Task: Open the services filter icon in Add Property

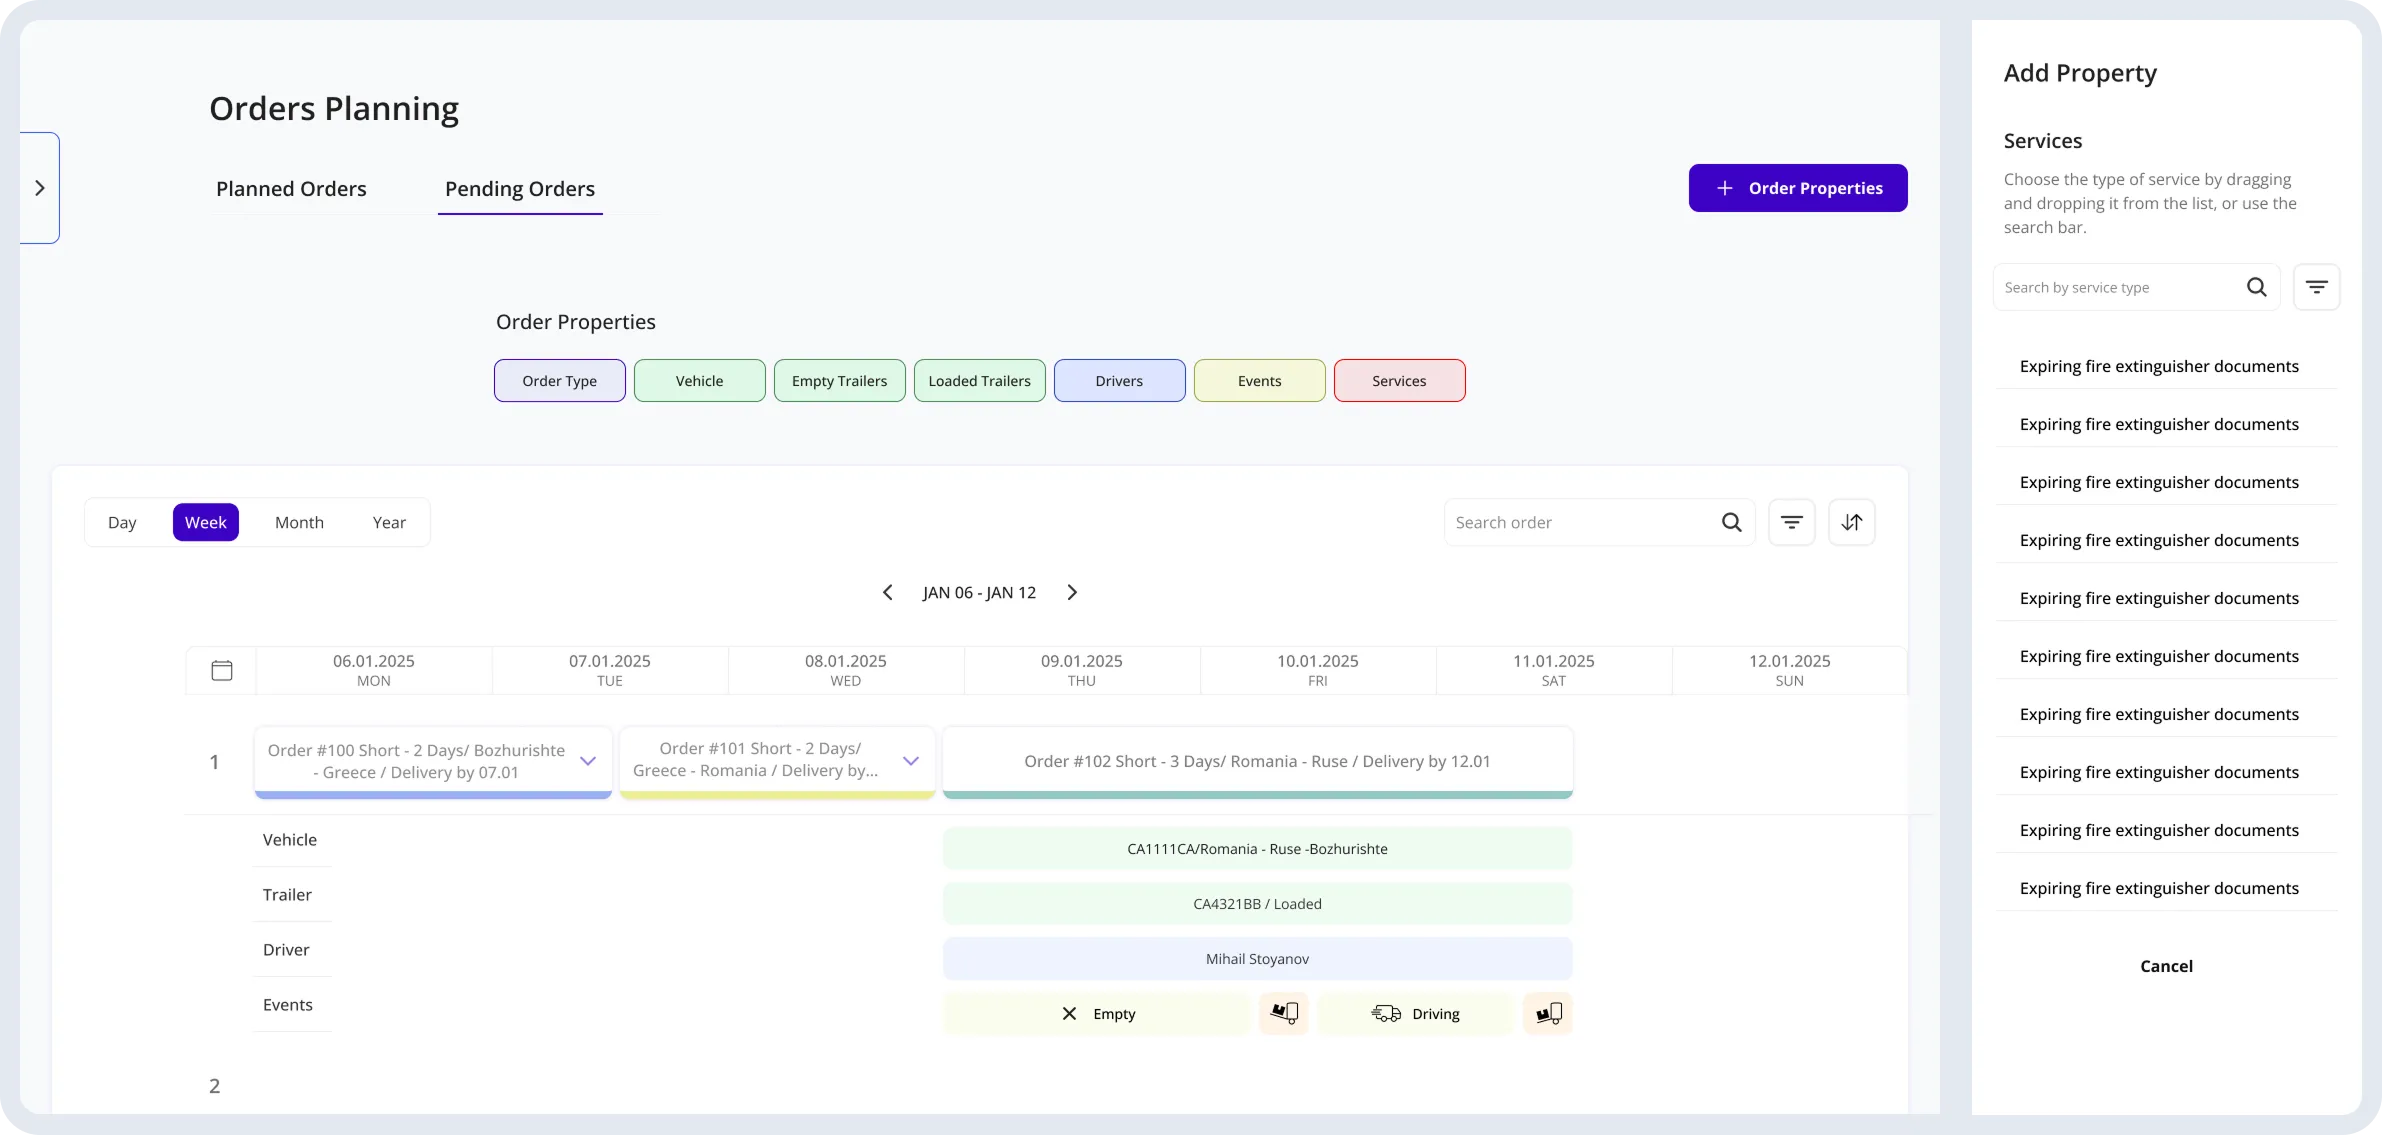Action: [x=2316, y=287]
